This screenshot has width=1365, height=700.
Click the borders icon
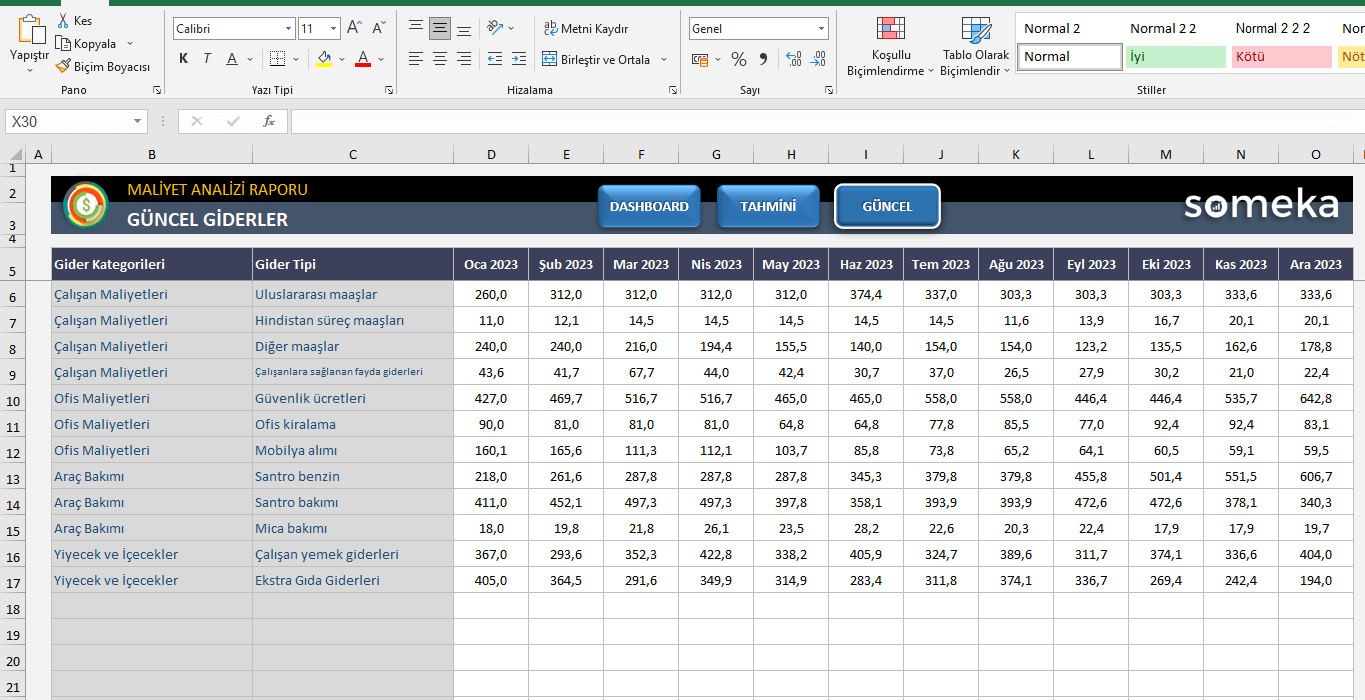click(x=277, y=59)
